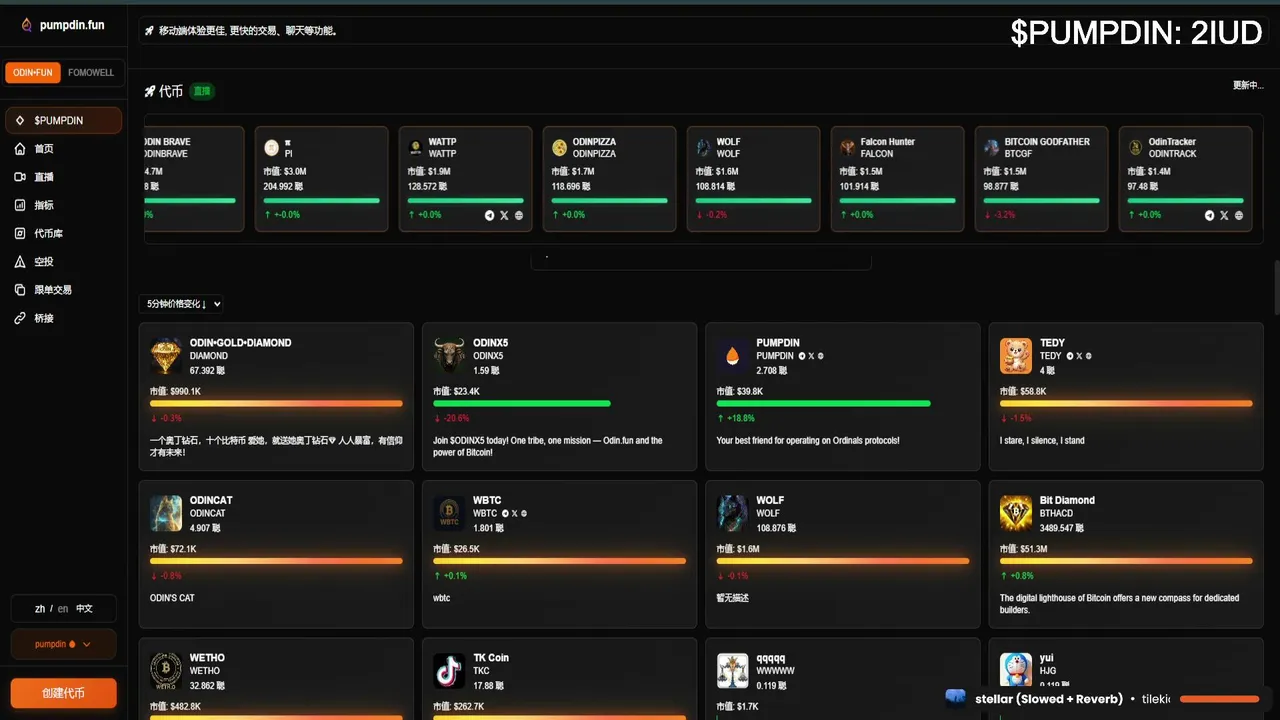Click the qqqqq scales token image
Screen dimensions: 1280x720
click(x=732, y=671)
